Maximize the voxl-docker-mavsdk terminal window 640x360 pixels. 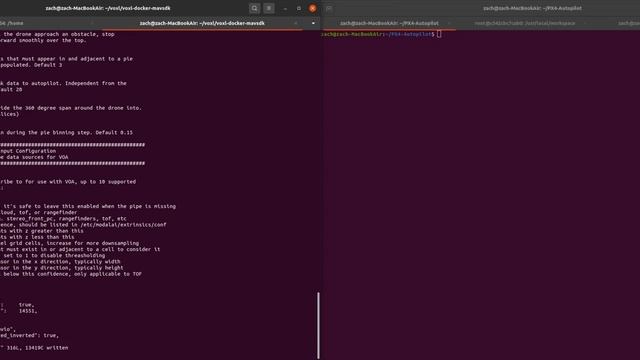(299, 8)
